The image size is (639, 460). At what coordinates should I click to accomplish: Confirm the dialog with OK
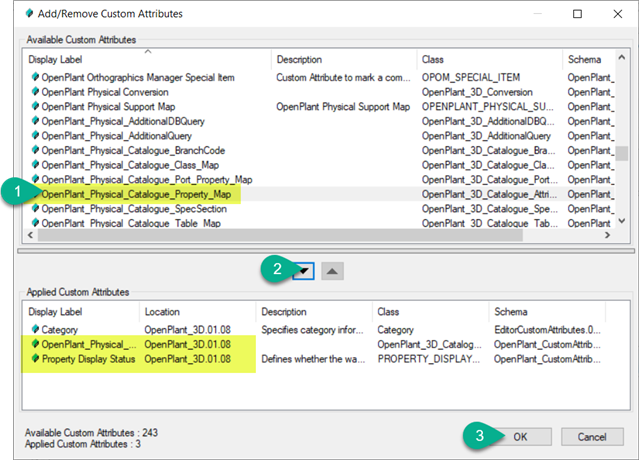520,437
